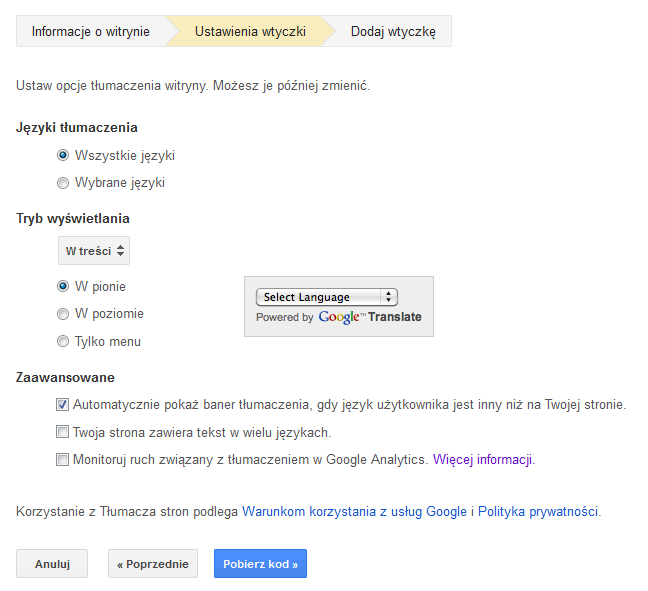Screen dimensions: 648x591
Task: Enable the multi-language page text checkbox
Action: click(62, 432)
